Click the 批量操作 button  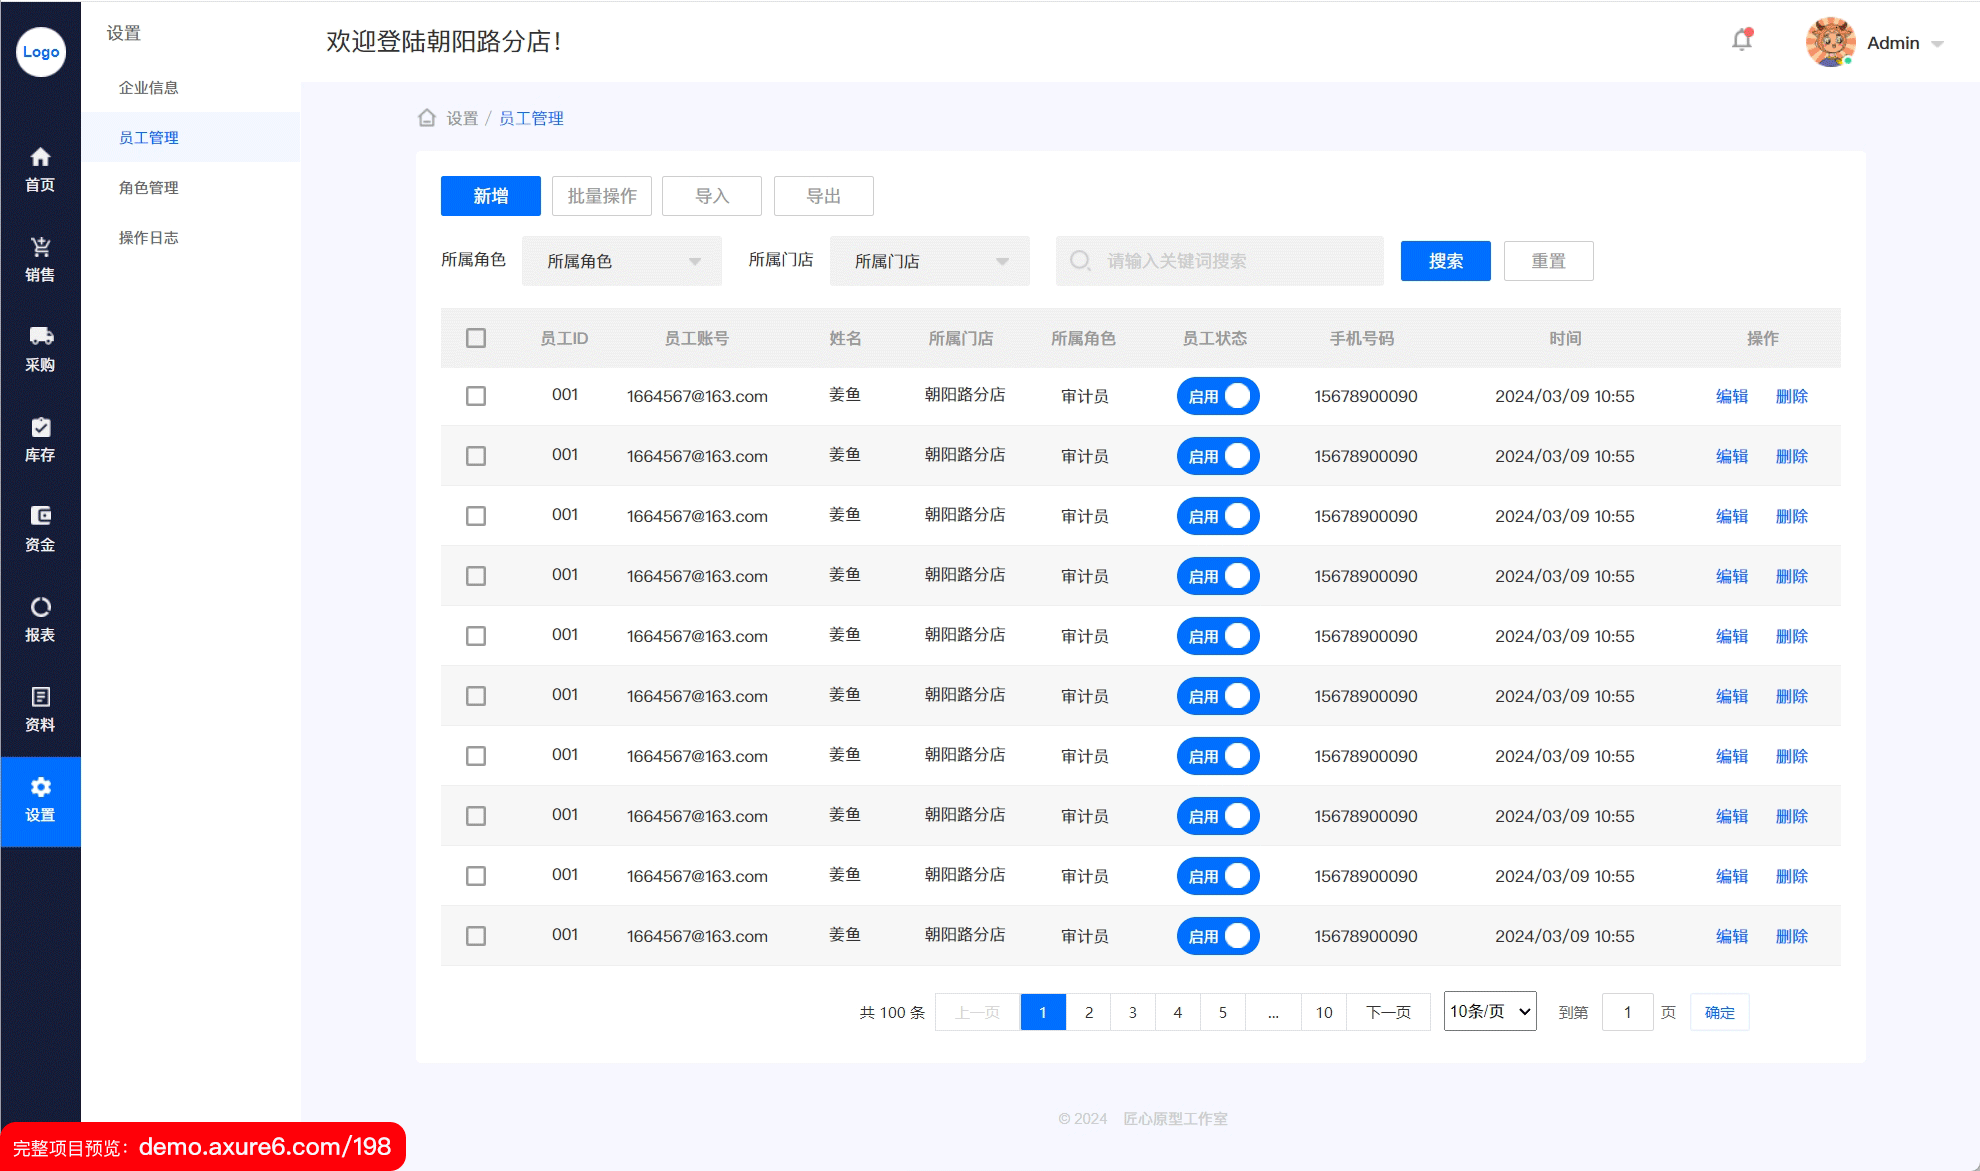(602, 196)
